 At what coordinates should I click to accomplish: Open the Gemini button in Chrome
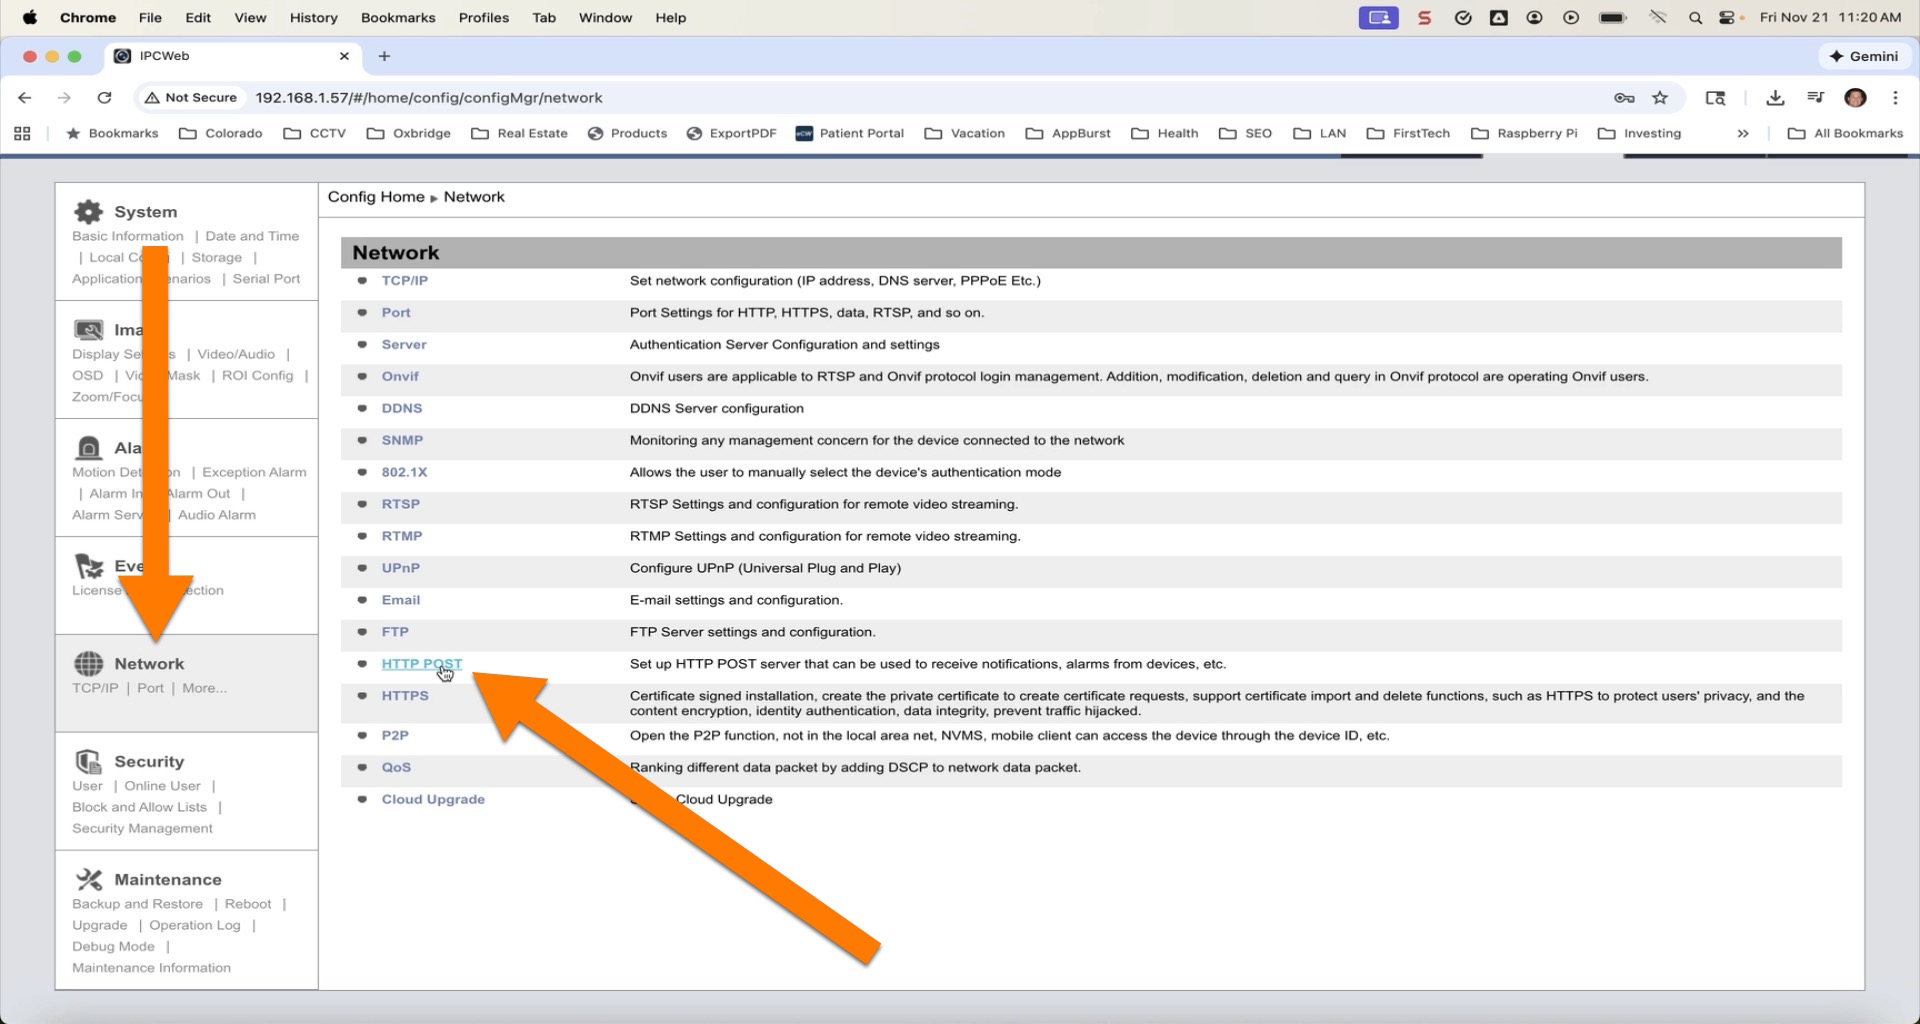[x=1863, y=56]
